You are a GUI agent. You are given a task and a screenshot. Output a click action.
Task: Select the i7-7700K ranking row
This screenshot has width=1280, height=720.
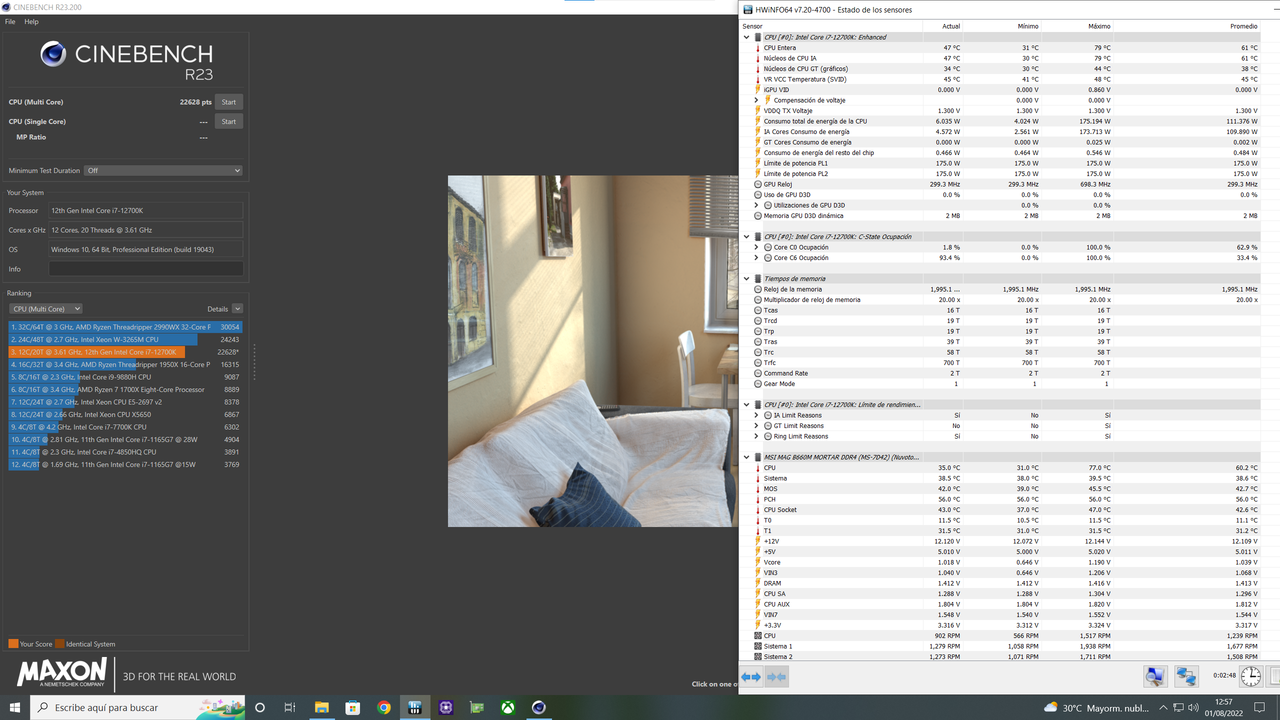point(125,427)
